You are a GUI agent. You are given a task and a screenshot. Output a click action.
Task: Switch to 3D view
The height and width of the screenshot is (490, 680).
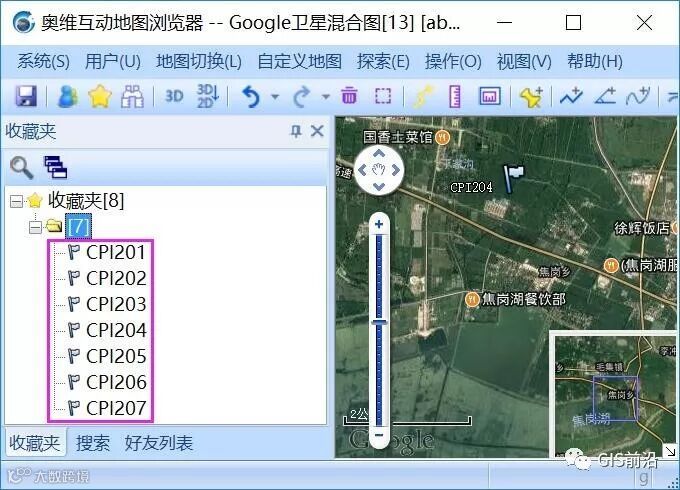point(174,96)
